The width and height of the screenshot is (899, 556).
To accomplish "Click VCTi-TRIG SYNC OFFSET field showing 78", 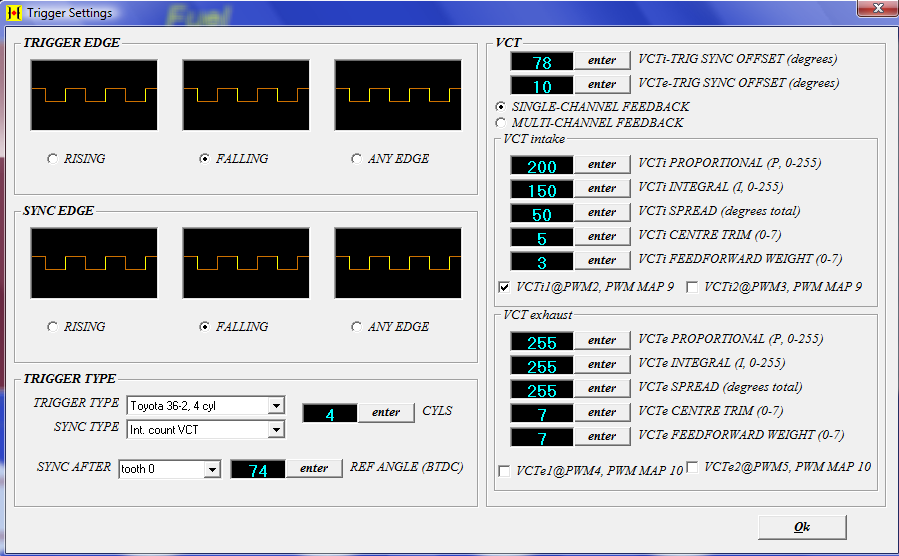I will click(542, 61).
